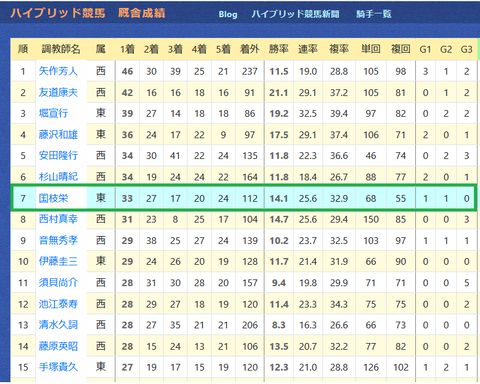Click the G1 column header

[425, 49]
